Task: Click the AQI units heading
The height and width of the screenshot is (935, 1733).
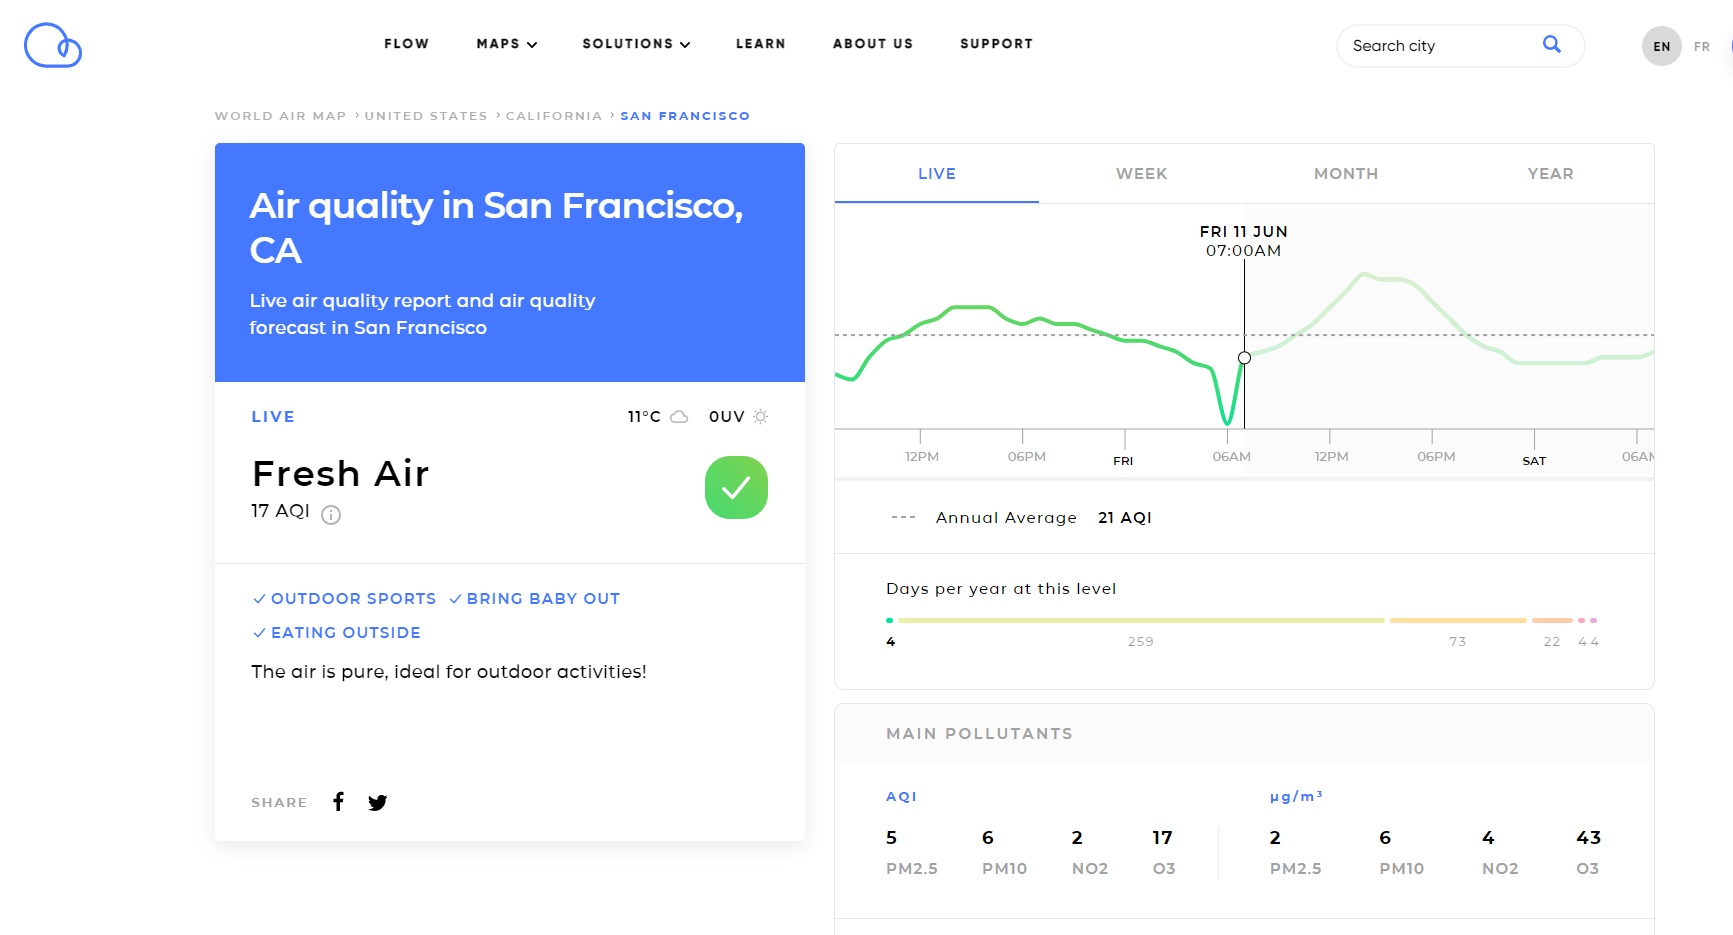Action: 901,797
